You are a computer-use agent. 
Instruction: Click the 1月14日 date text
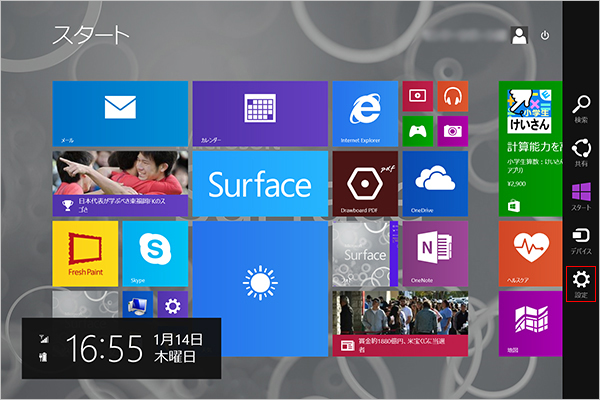point(178,339)
